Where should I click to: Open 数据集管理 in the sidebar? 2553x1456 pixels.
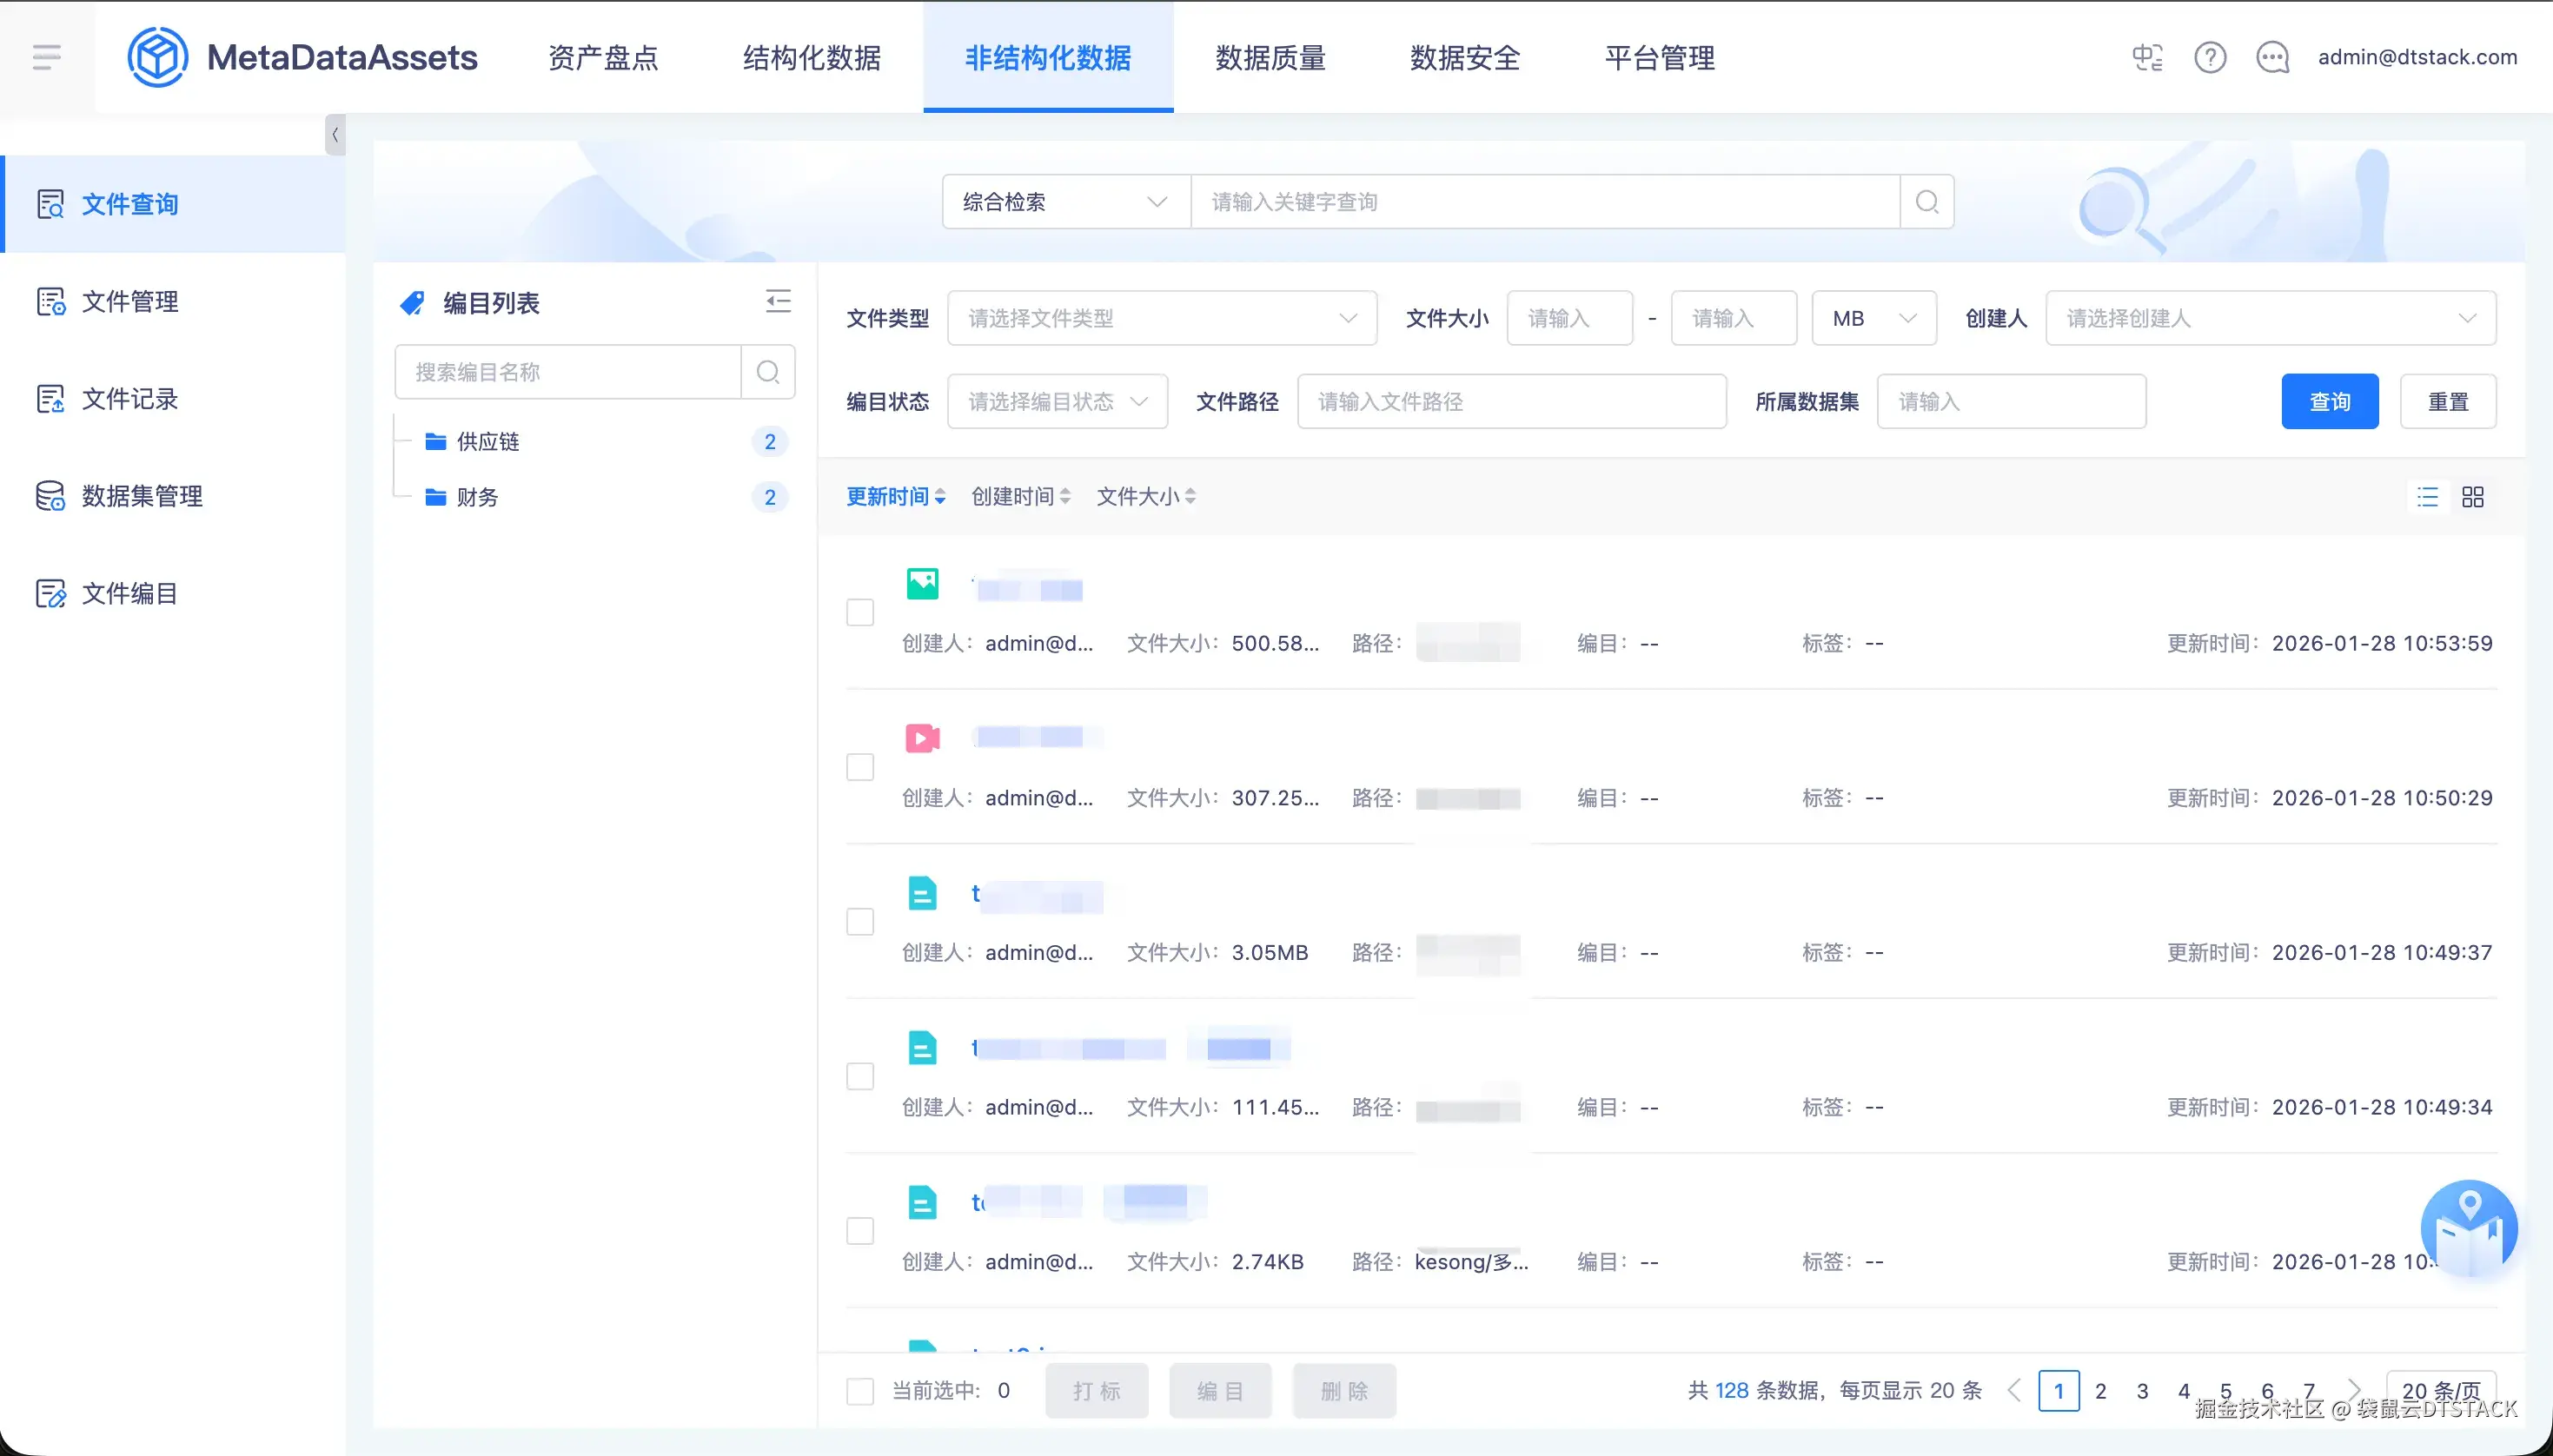(142, 496)
